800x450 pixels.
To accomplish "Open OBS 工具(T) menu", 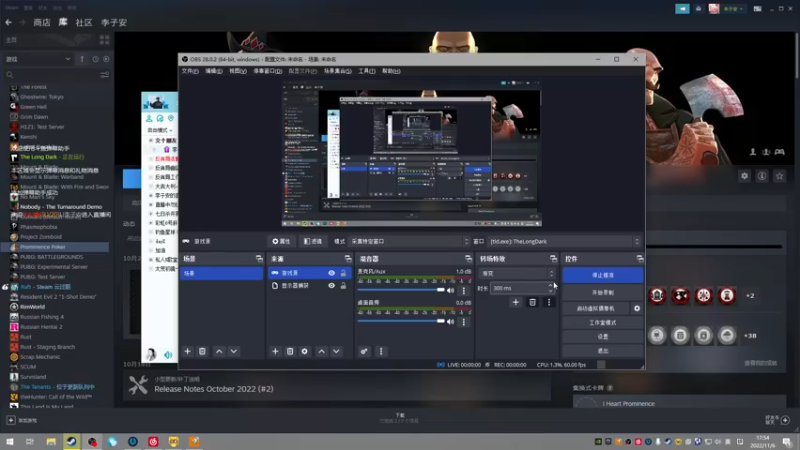I will tap(367, 71).
